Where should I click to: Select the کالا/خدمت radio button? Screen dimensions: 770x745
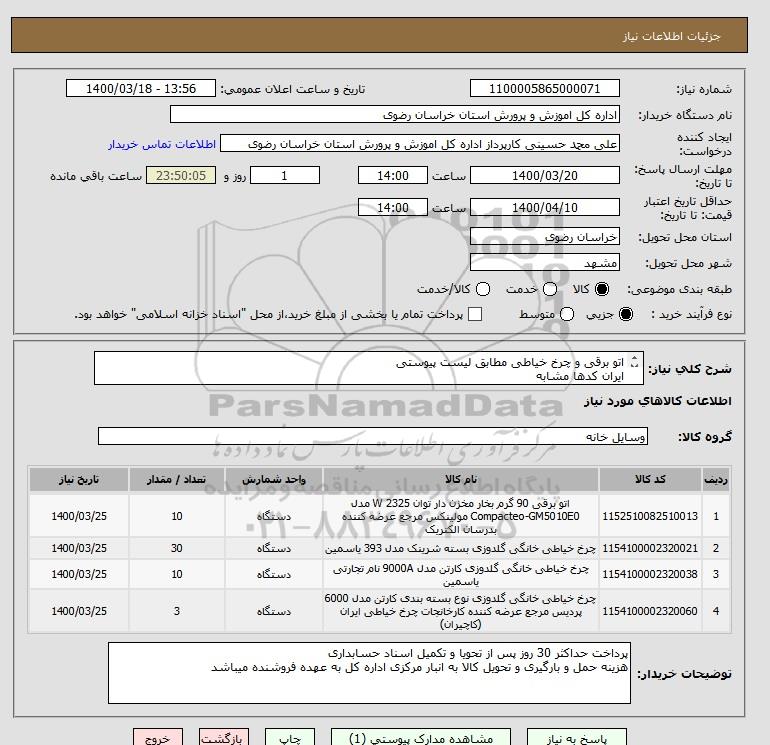coord(483,289)
